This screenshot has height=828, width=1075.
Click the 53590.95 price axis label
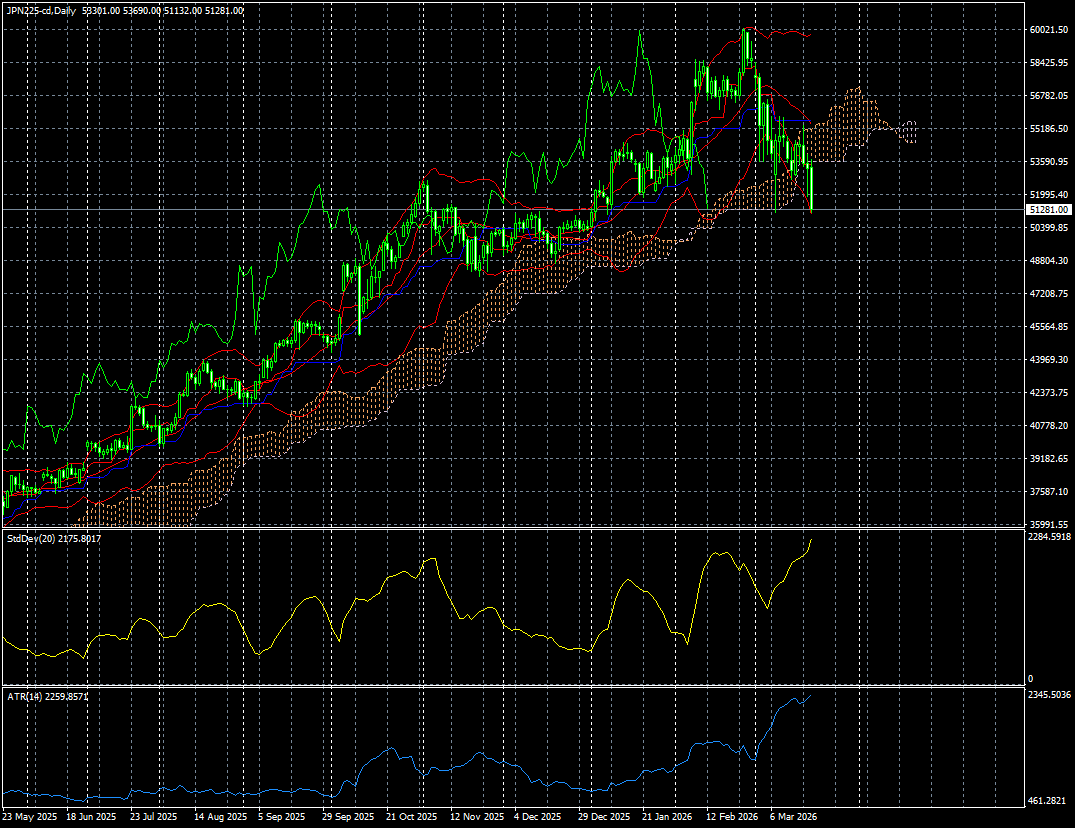1049,162
